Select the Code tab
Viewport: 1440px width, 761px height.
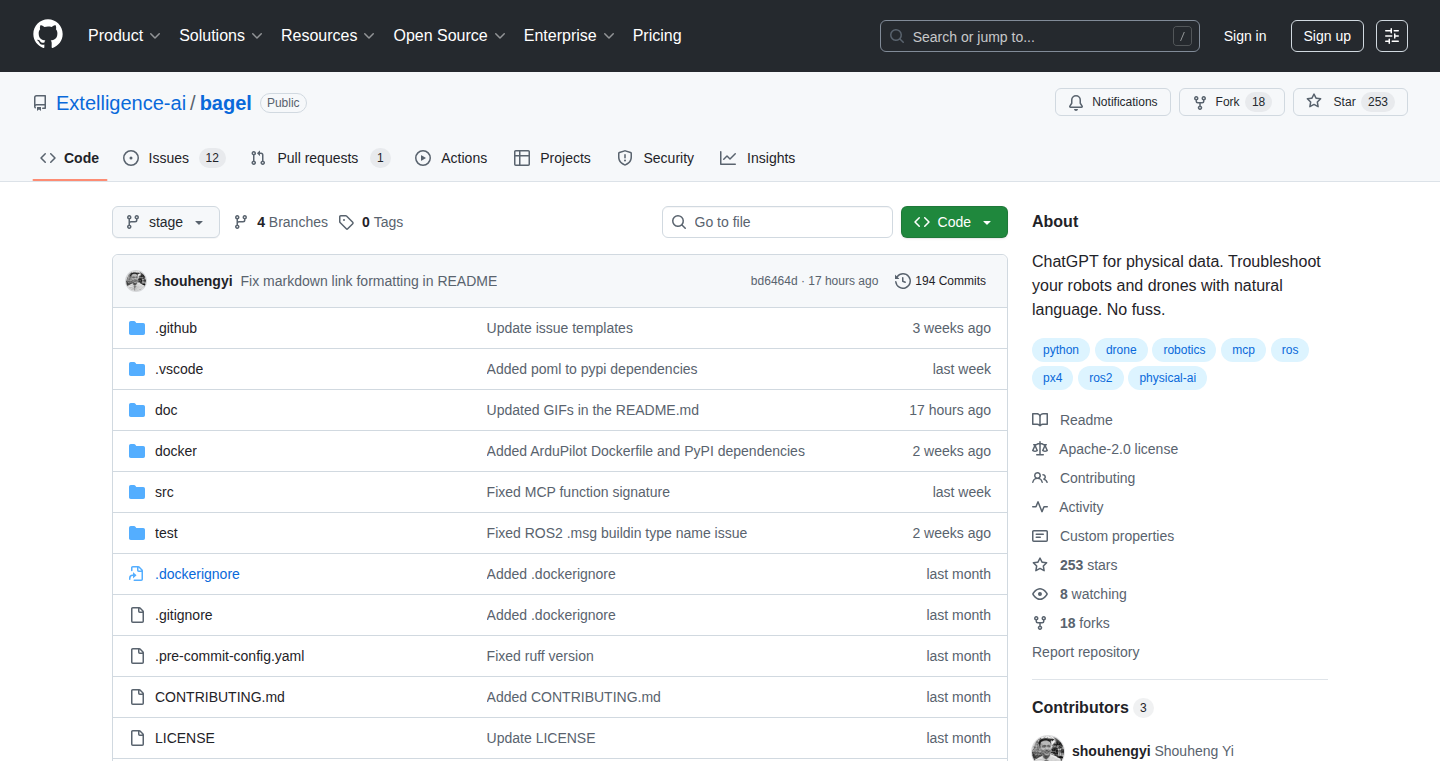click(x=70, y=158)
